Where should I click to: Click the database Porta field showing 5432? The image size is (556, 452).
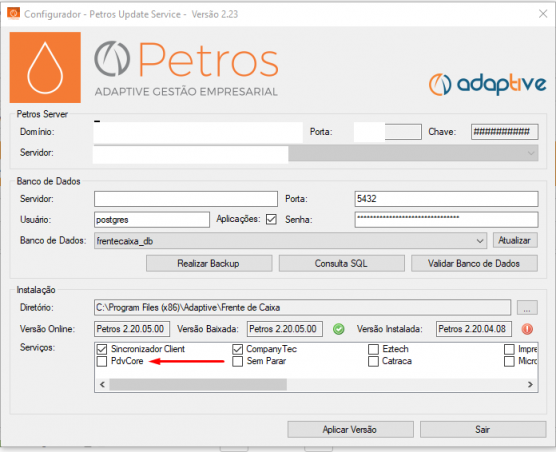tap(446, 199)
